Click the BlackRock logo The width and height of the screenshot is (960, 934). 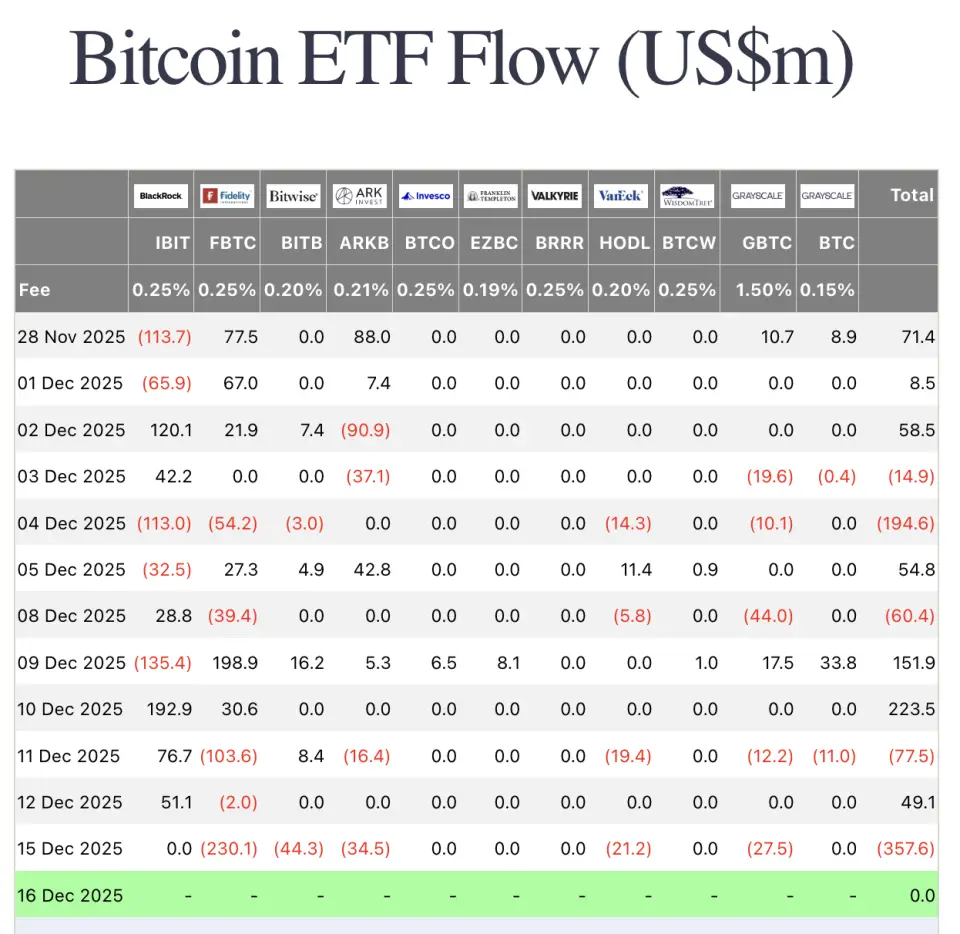(161, 196)
